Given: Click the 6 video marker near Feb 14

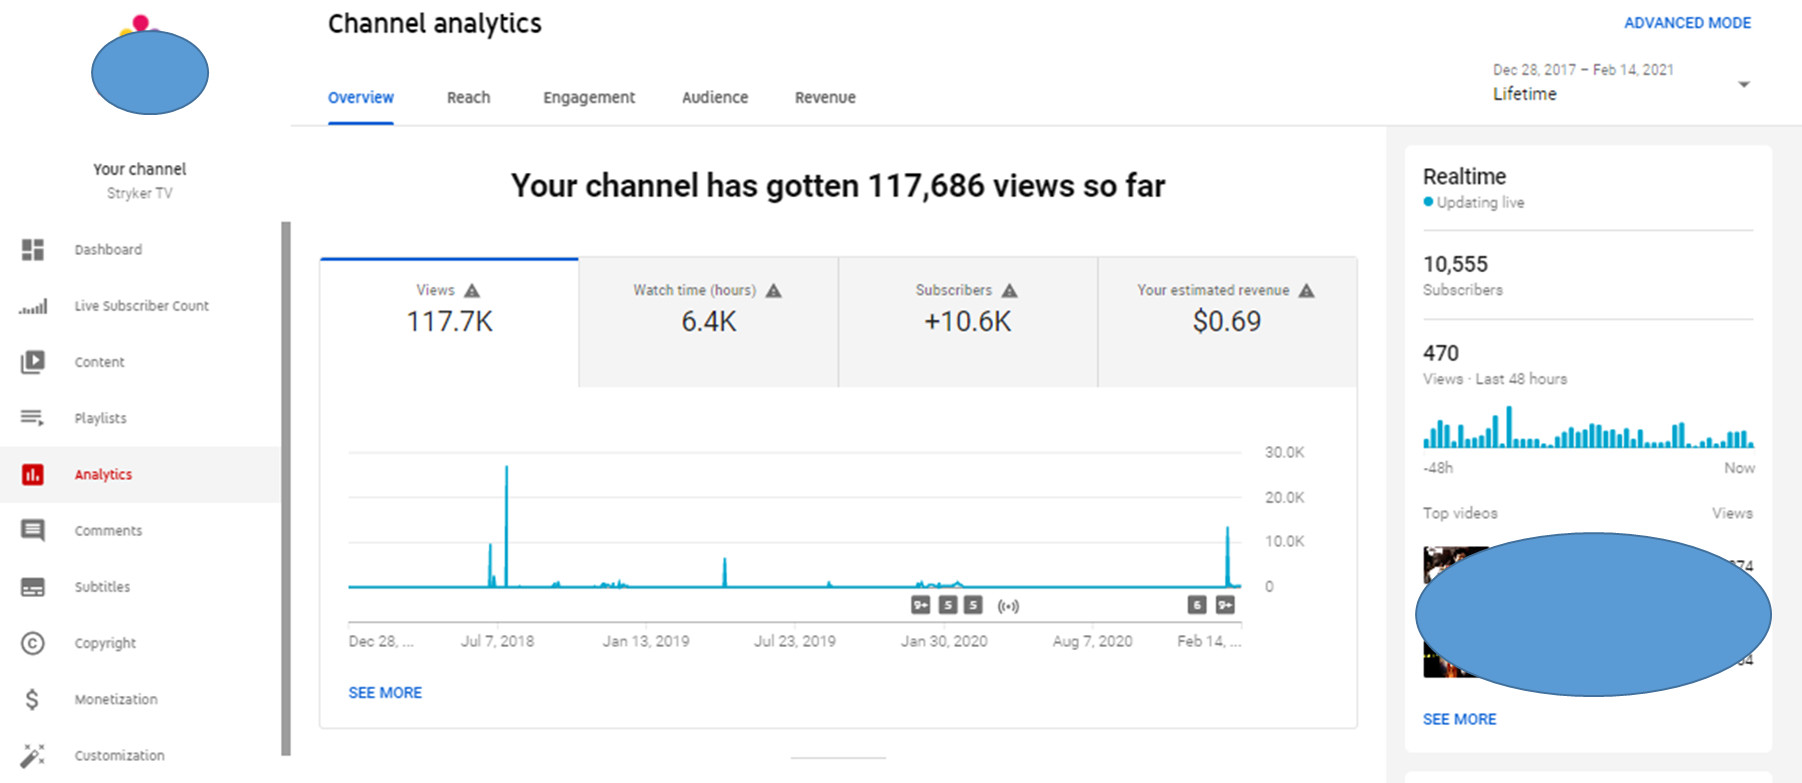Looking at the screenshot, I should point(1197,605).
